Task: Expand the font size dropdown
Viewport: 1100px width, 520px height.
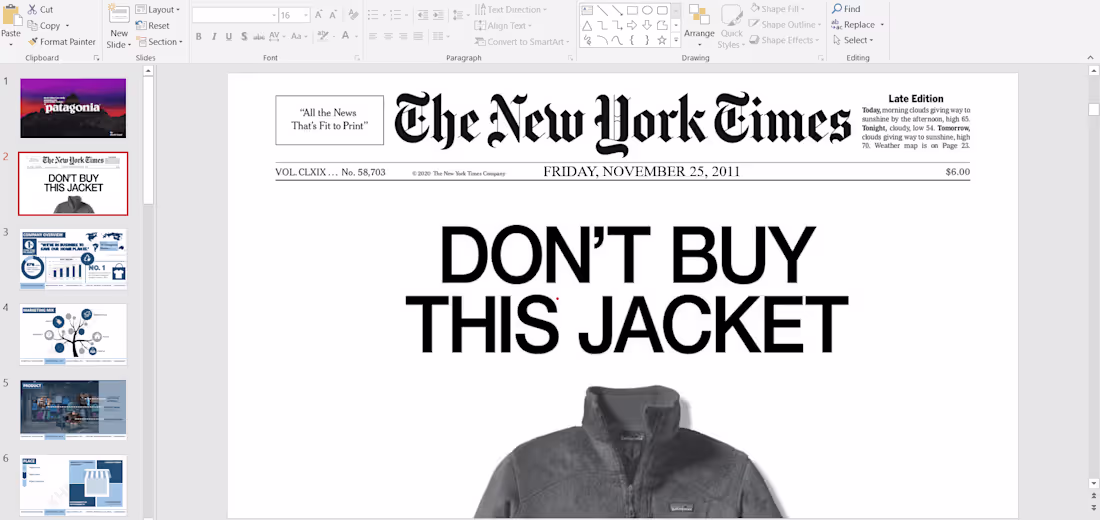Action: coord(306,15)
